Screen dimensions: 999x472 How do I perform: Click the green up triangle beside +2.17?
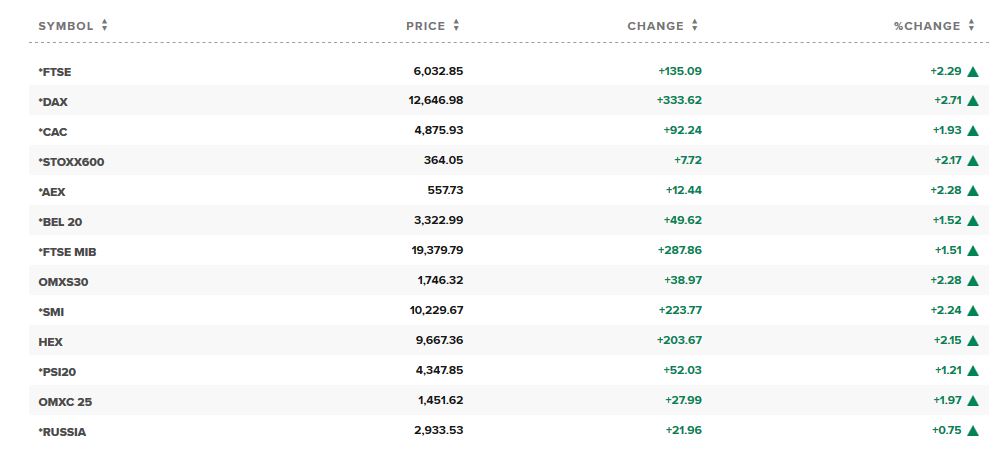pos(972,161)
